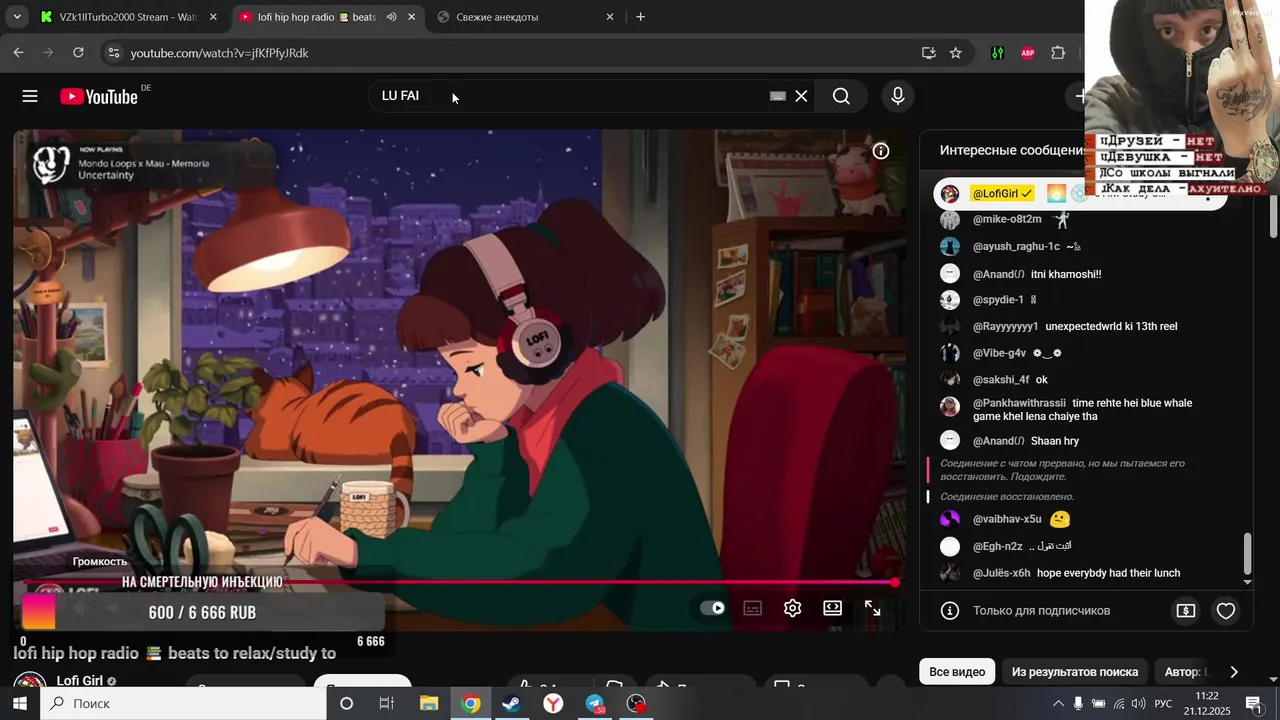
Task: Open Yandex Browser from the taskbar
Action: (x=553, y=704)
